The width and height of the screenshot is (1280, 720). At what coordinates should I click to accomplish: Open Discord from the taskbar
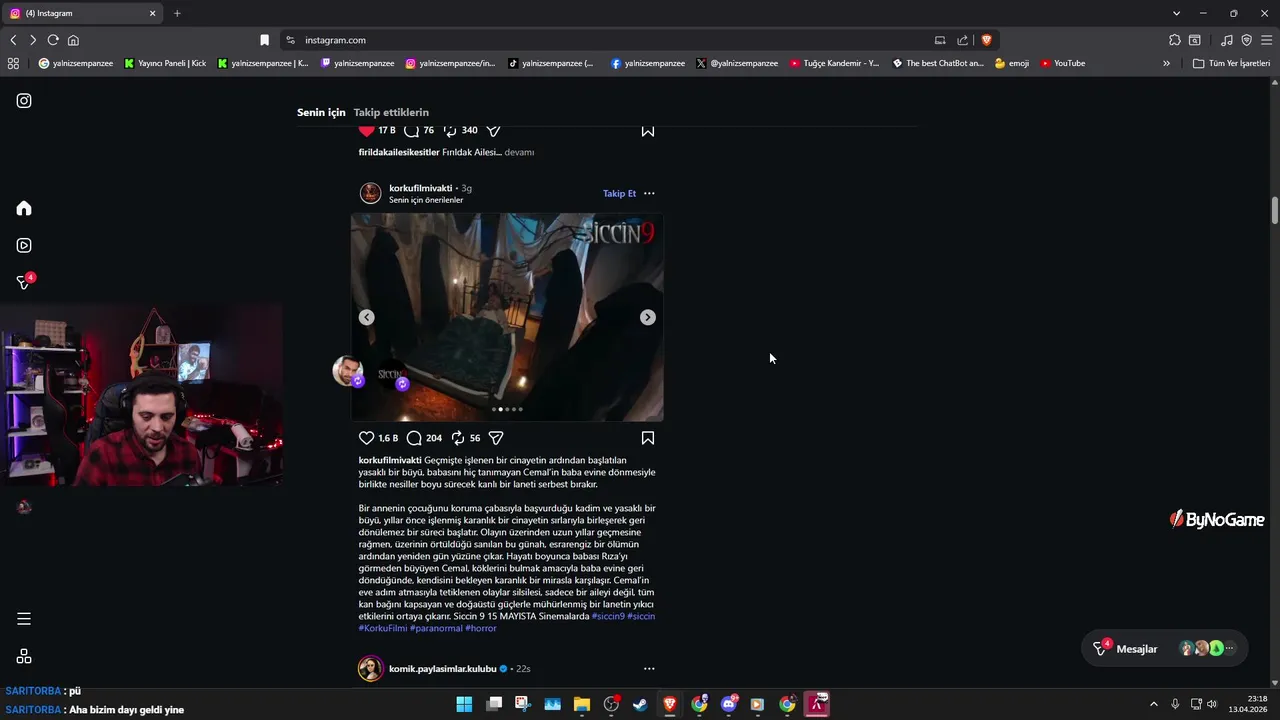point(729,704)
